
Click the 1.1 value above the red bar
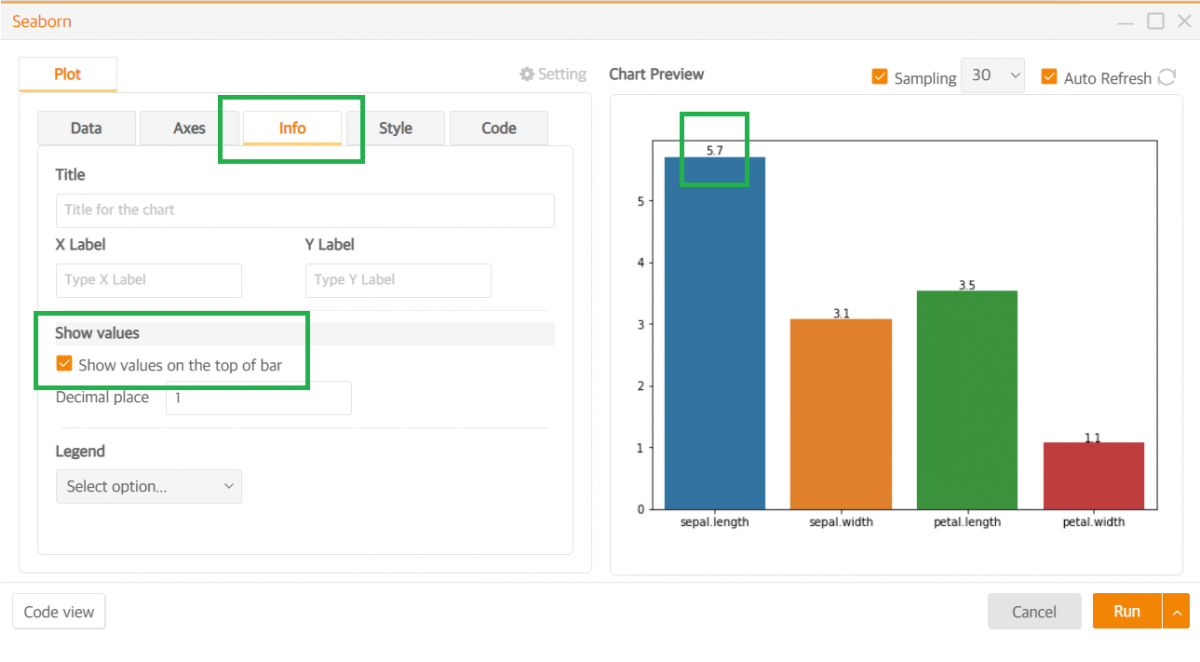tap(1093, 438)
